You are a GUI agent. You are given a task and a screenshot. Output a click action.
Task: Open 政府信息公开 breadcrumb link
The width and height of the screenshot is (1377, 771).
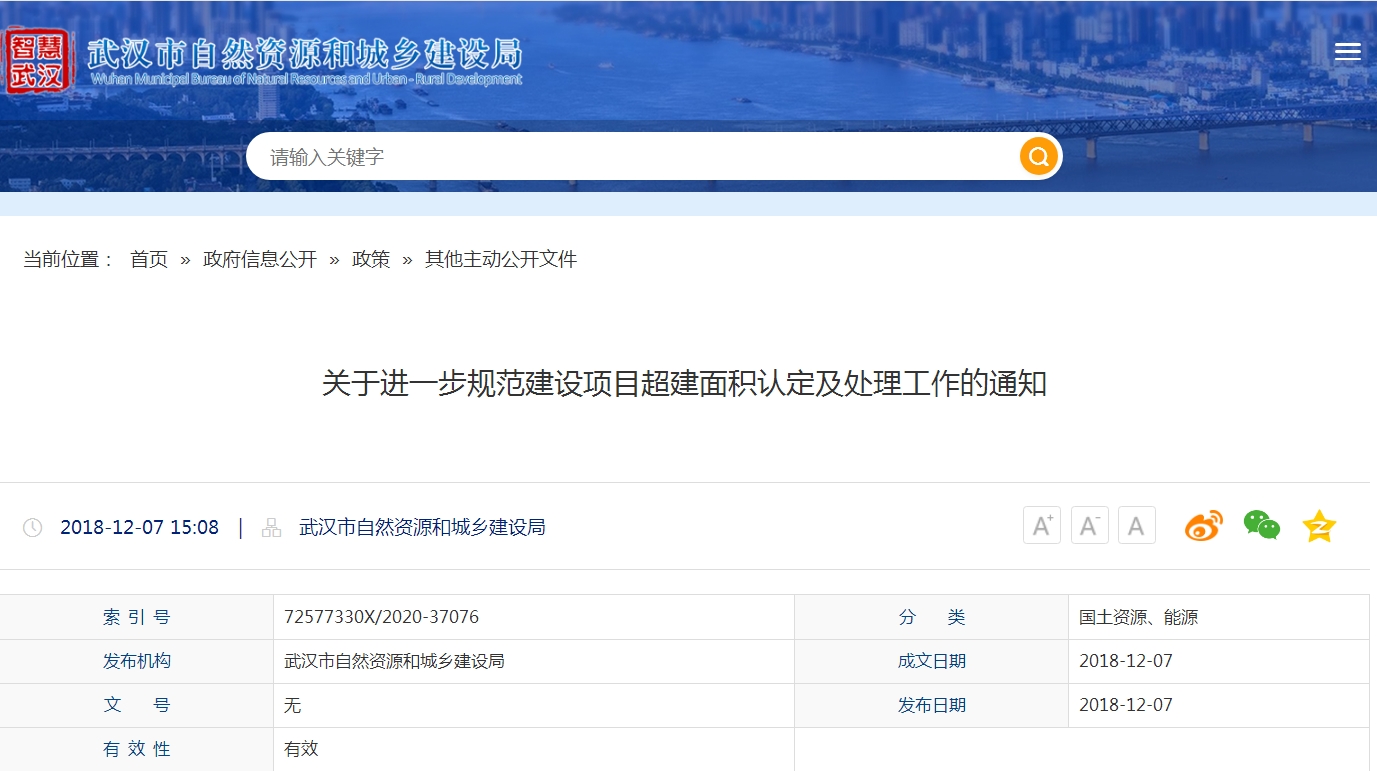[x=260, y=259]
